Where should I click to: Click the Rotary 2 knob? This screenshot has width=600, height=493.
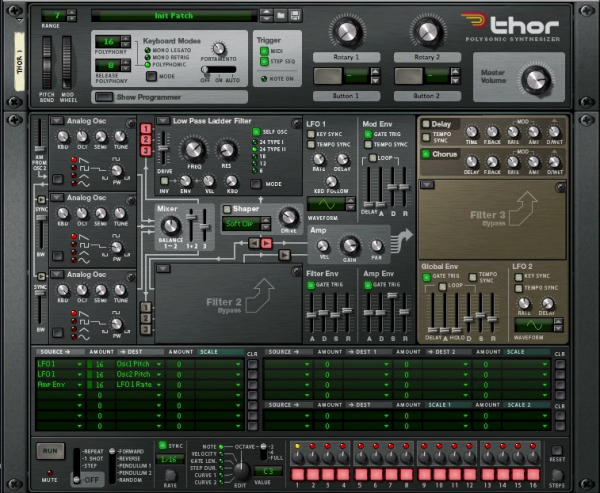[427, 31]
